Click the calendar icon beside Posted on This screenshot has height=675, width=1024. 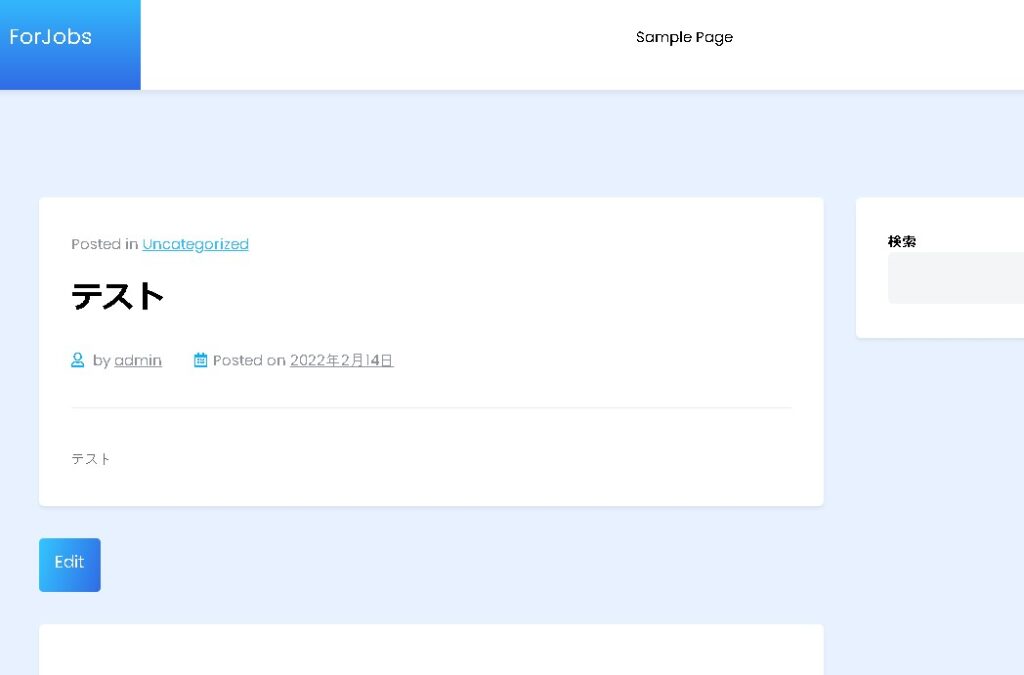(200, 360)
